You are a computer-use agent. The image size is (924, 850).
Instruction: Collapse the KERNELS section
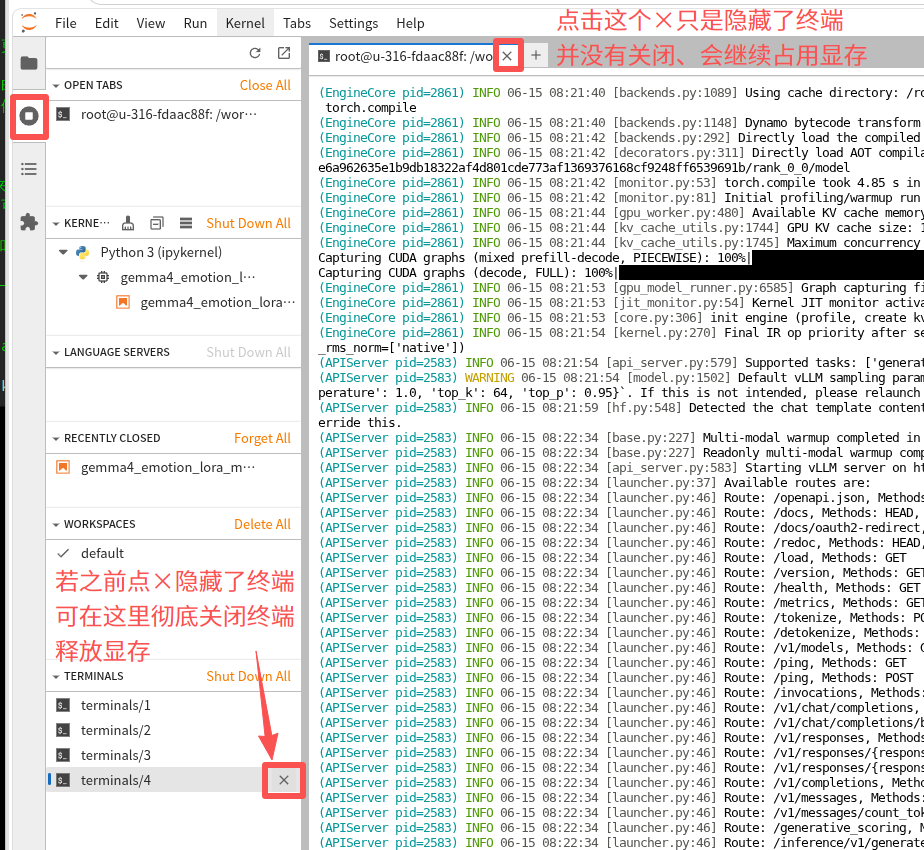pyautogui.click(x=56, y=223)
